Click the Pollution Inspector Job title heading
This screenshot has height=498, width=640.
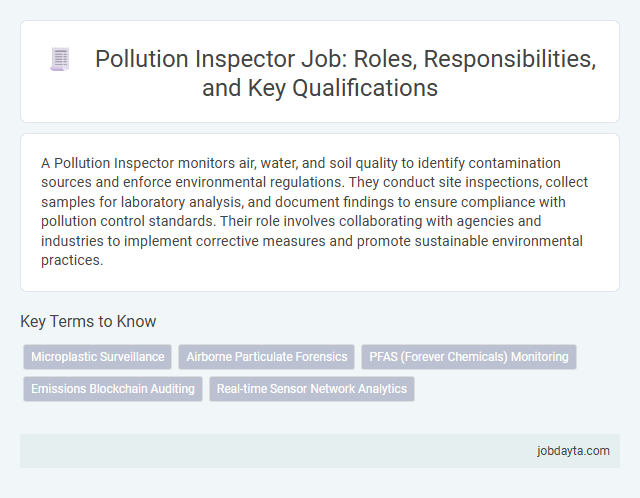click(x=345, y=73)
